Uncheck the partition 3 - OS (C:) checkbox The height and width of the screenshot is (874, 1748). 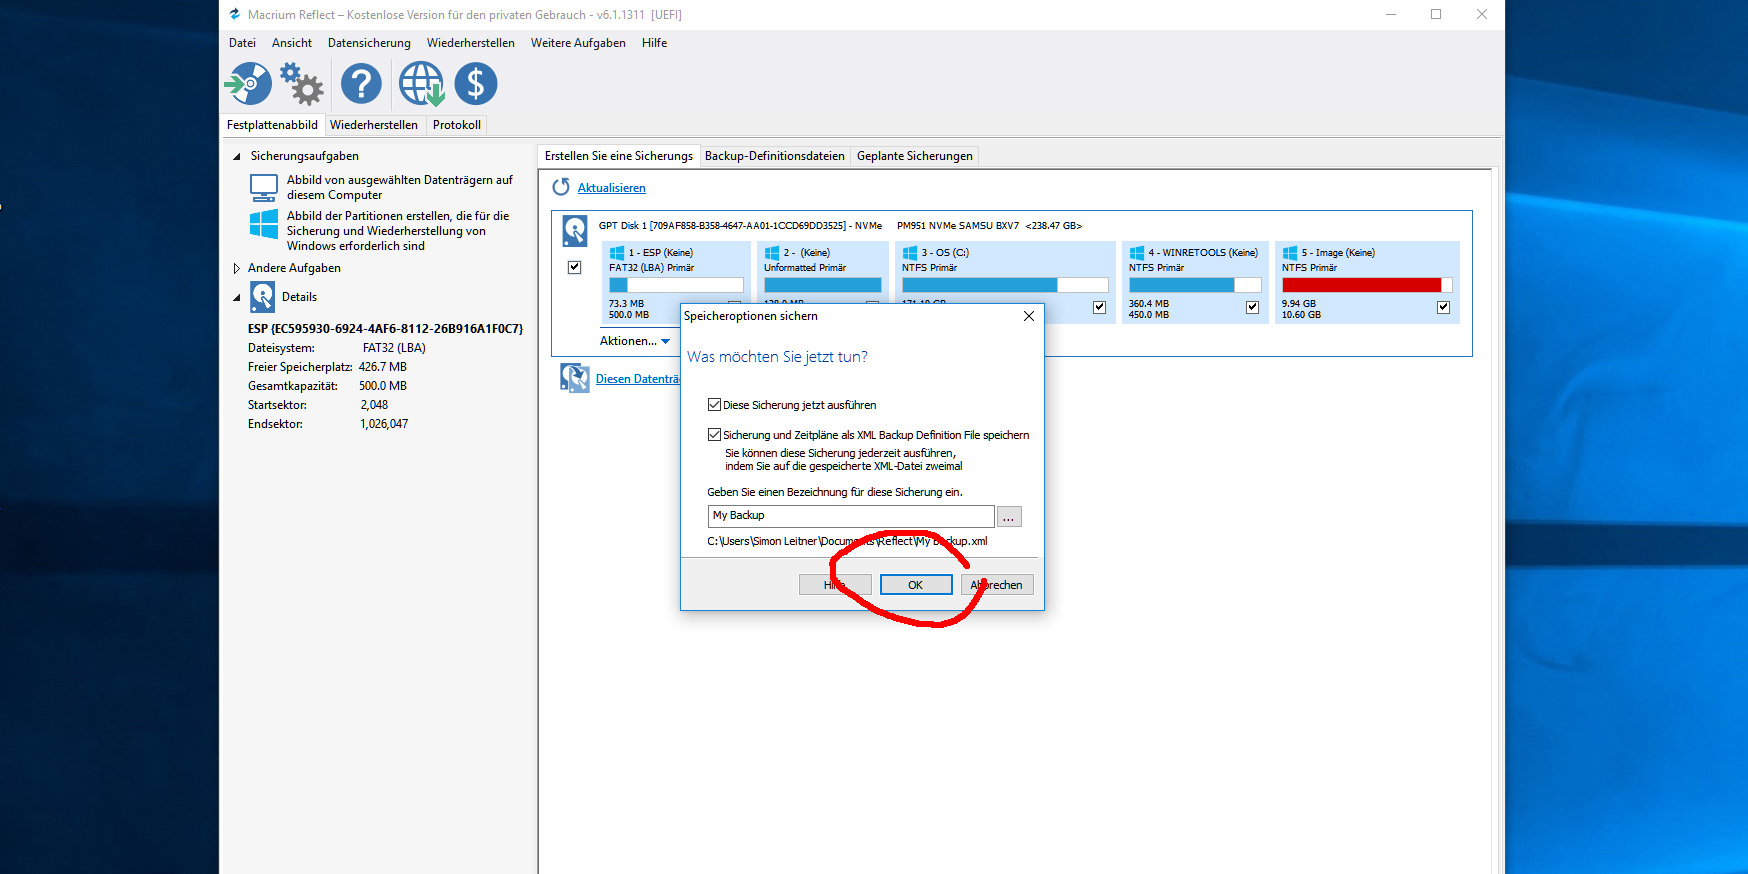(x=1100, y=307)
